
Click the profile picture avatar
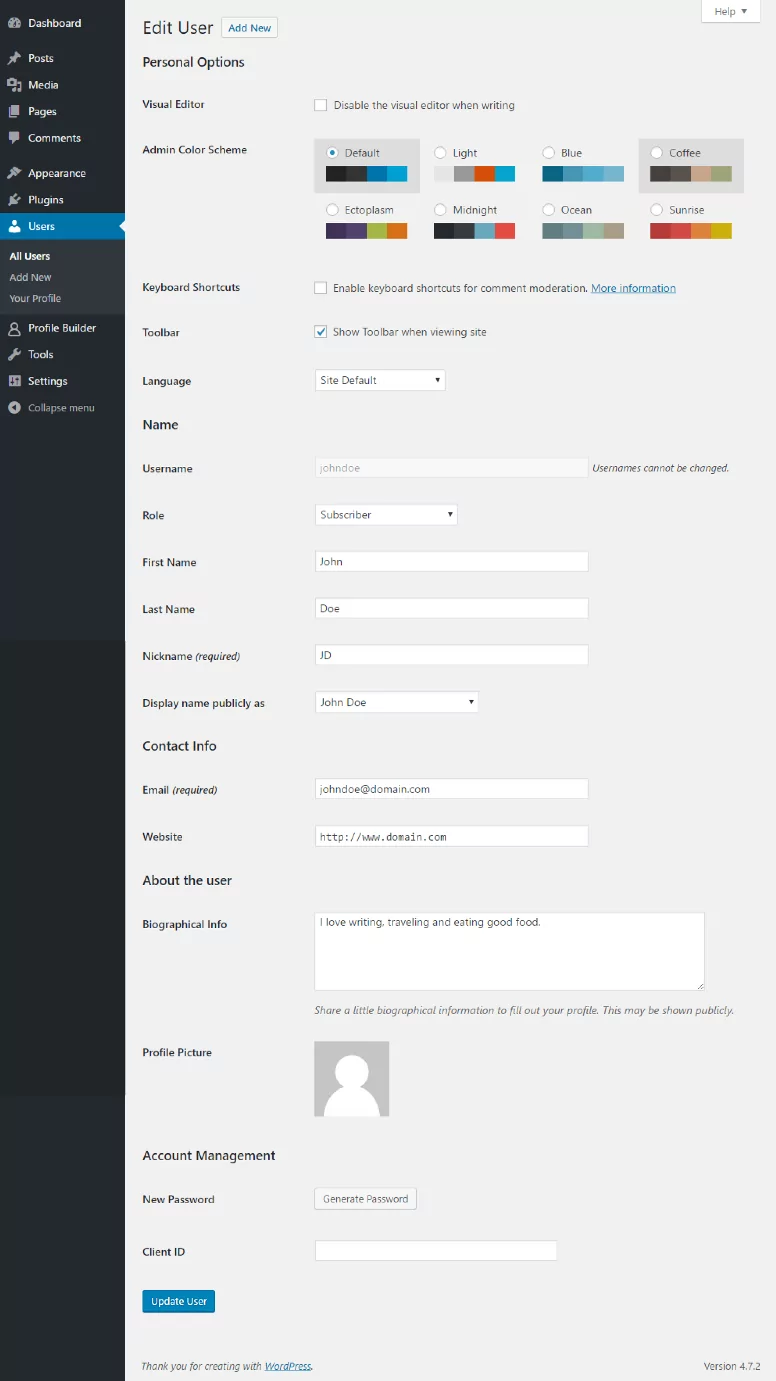(352, 1079)
